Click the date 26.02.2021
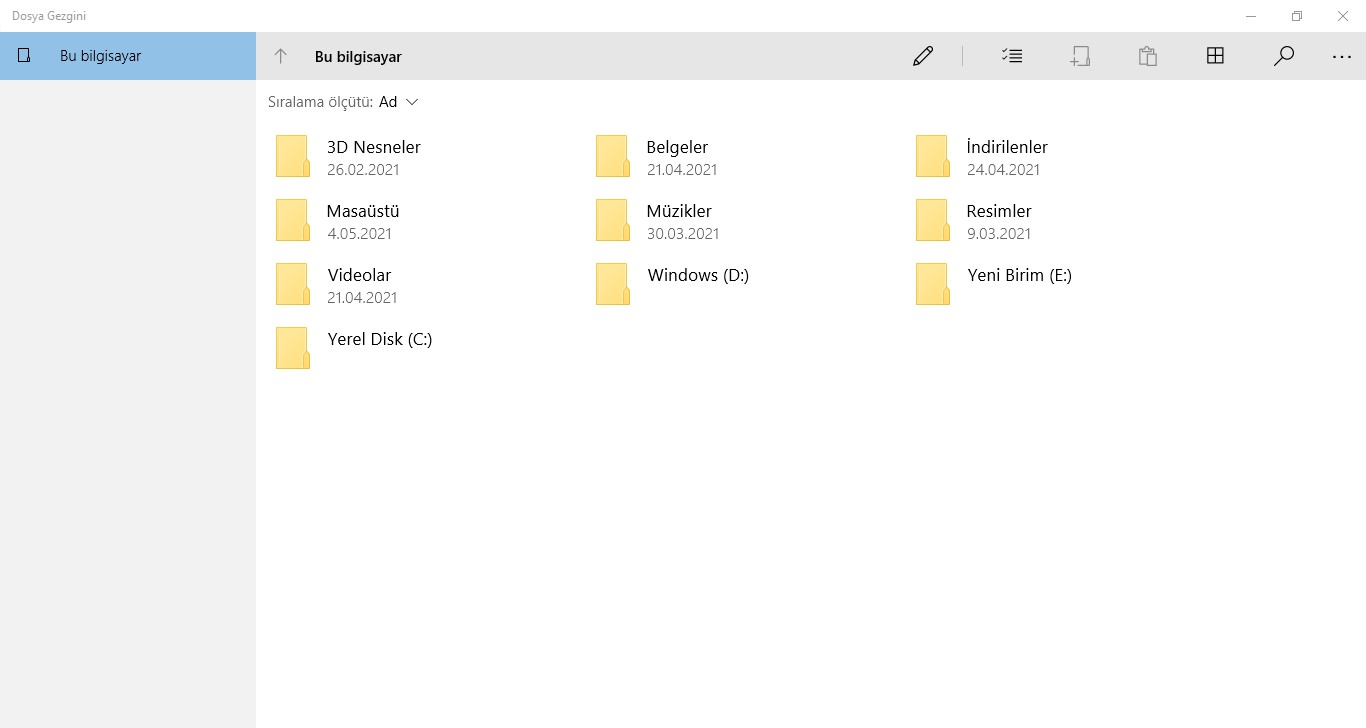 coord(363,169)
